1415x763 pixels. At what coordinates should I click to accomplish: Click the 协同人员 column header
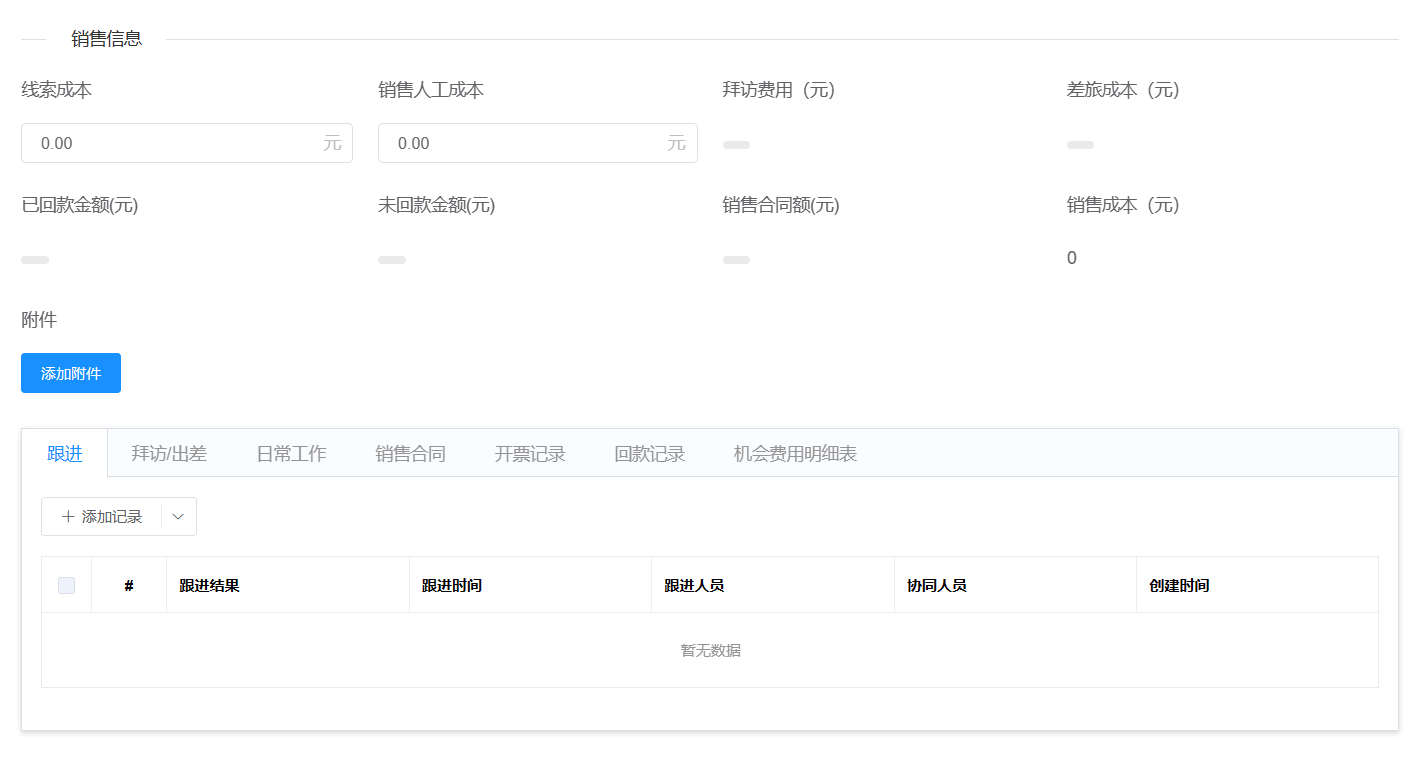point(934,585)
